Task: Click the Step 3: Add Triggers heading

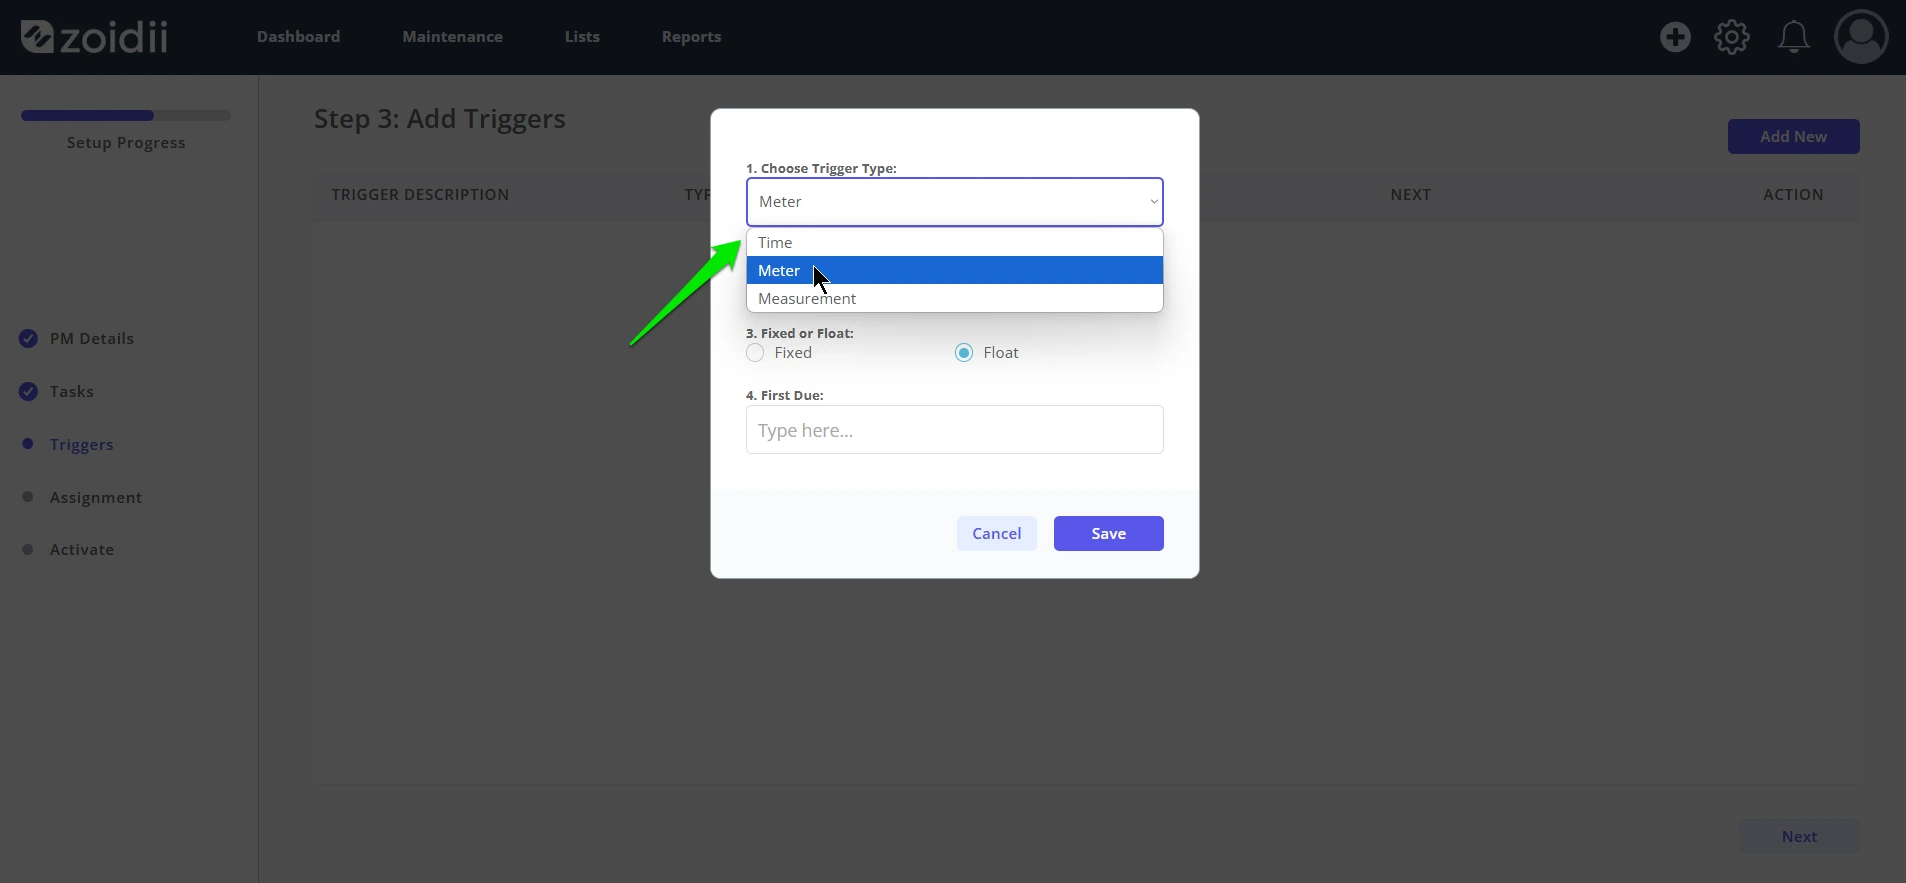Action: click(x=440, y=119)
